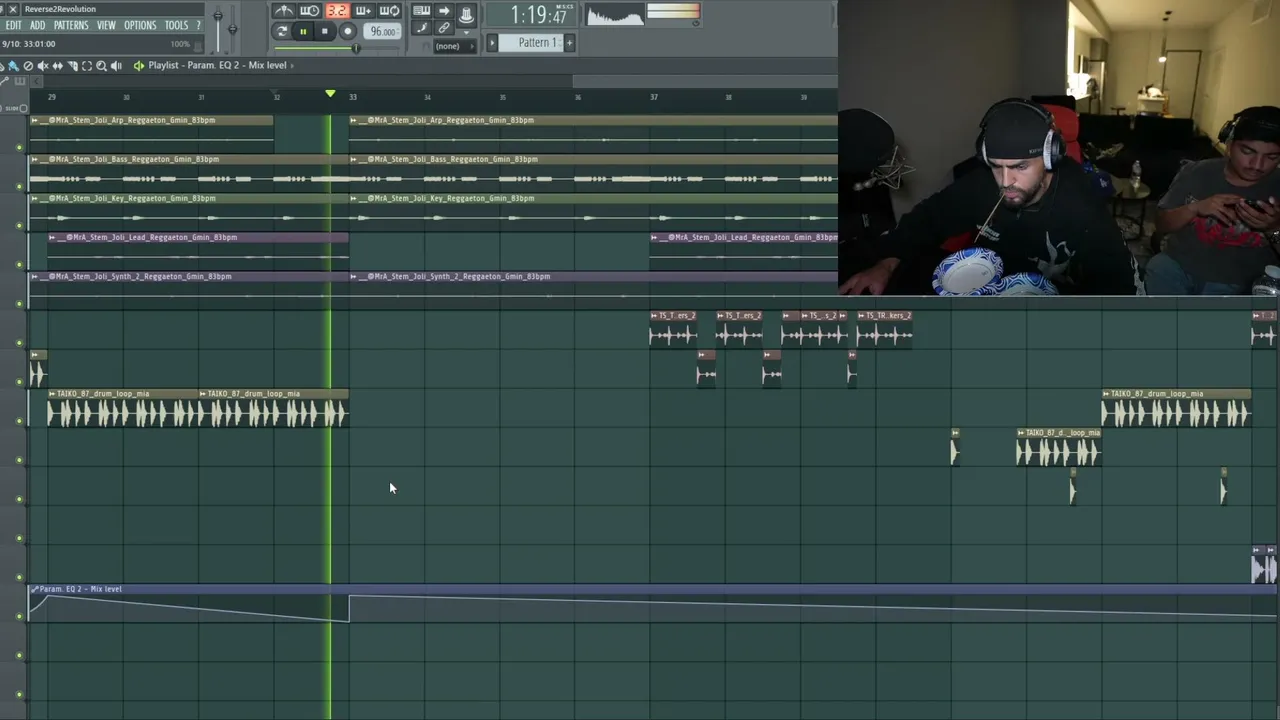Viewport: 1280px width, 720px height.
Task: Open the PATTERNS menu
Action: coord(71,25)
